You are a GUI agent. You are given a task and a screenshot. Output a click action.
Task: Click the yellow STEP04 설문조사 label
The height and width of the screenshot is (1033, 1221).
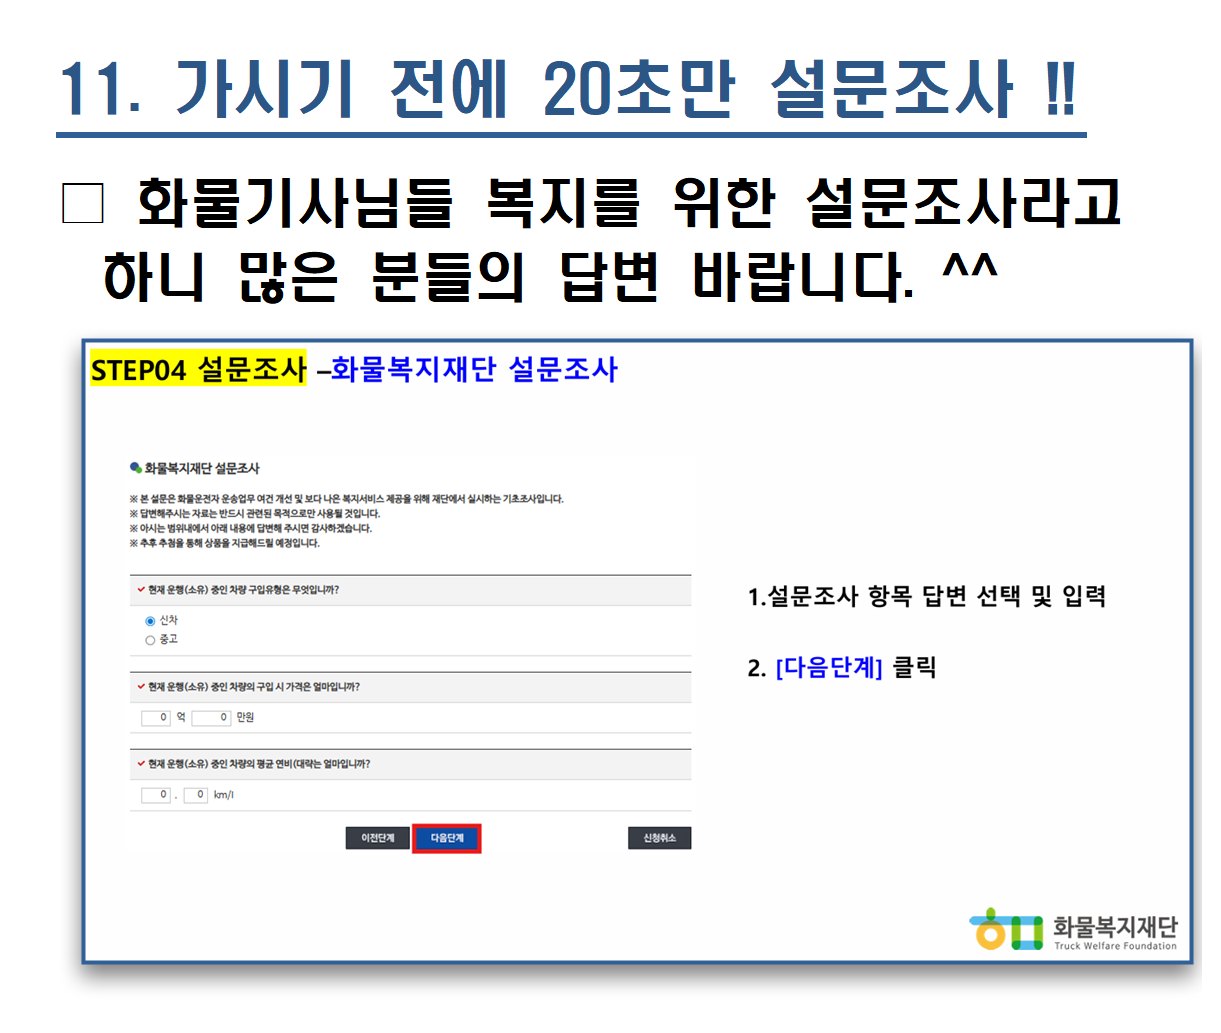point(198,370)
